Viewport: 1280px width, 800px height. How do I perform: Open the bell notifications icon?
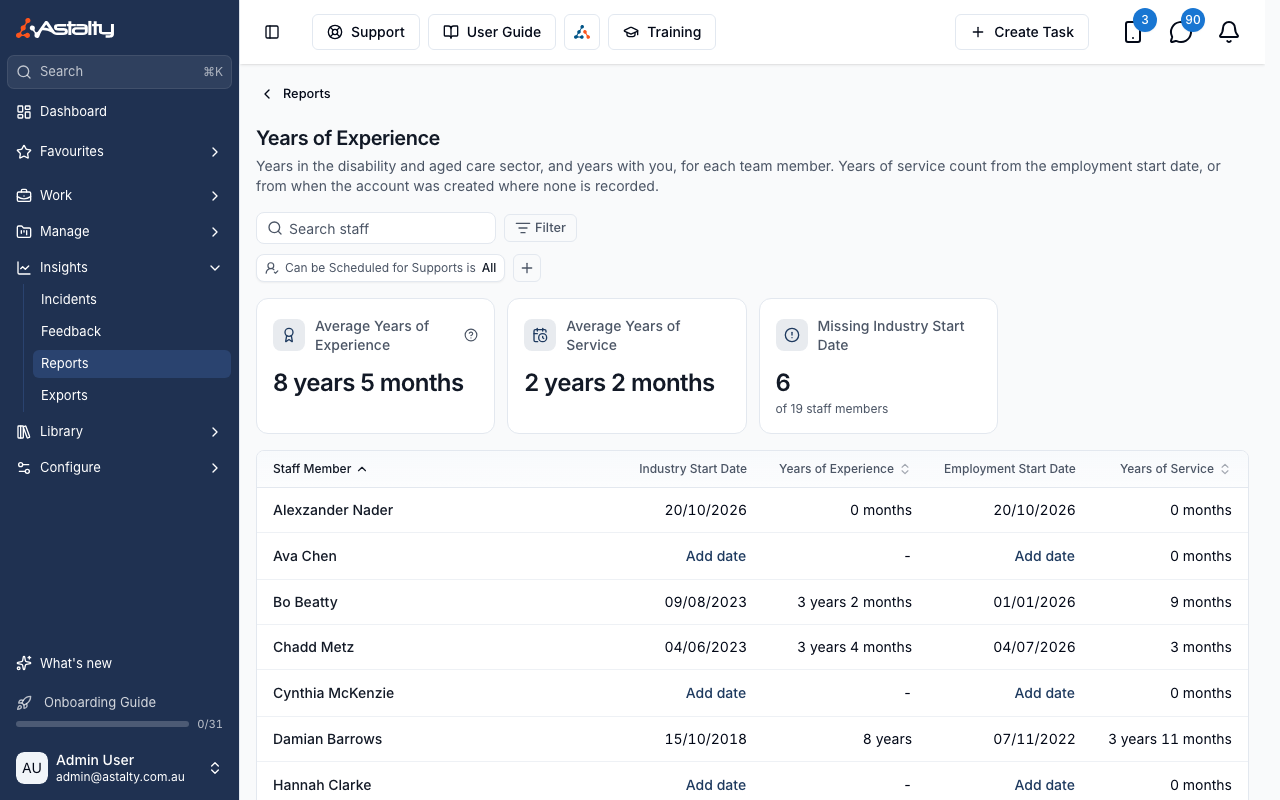pyautogui.click(x=1229, y=32)
